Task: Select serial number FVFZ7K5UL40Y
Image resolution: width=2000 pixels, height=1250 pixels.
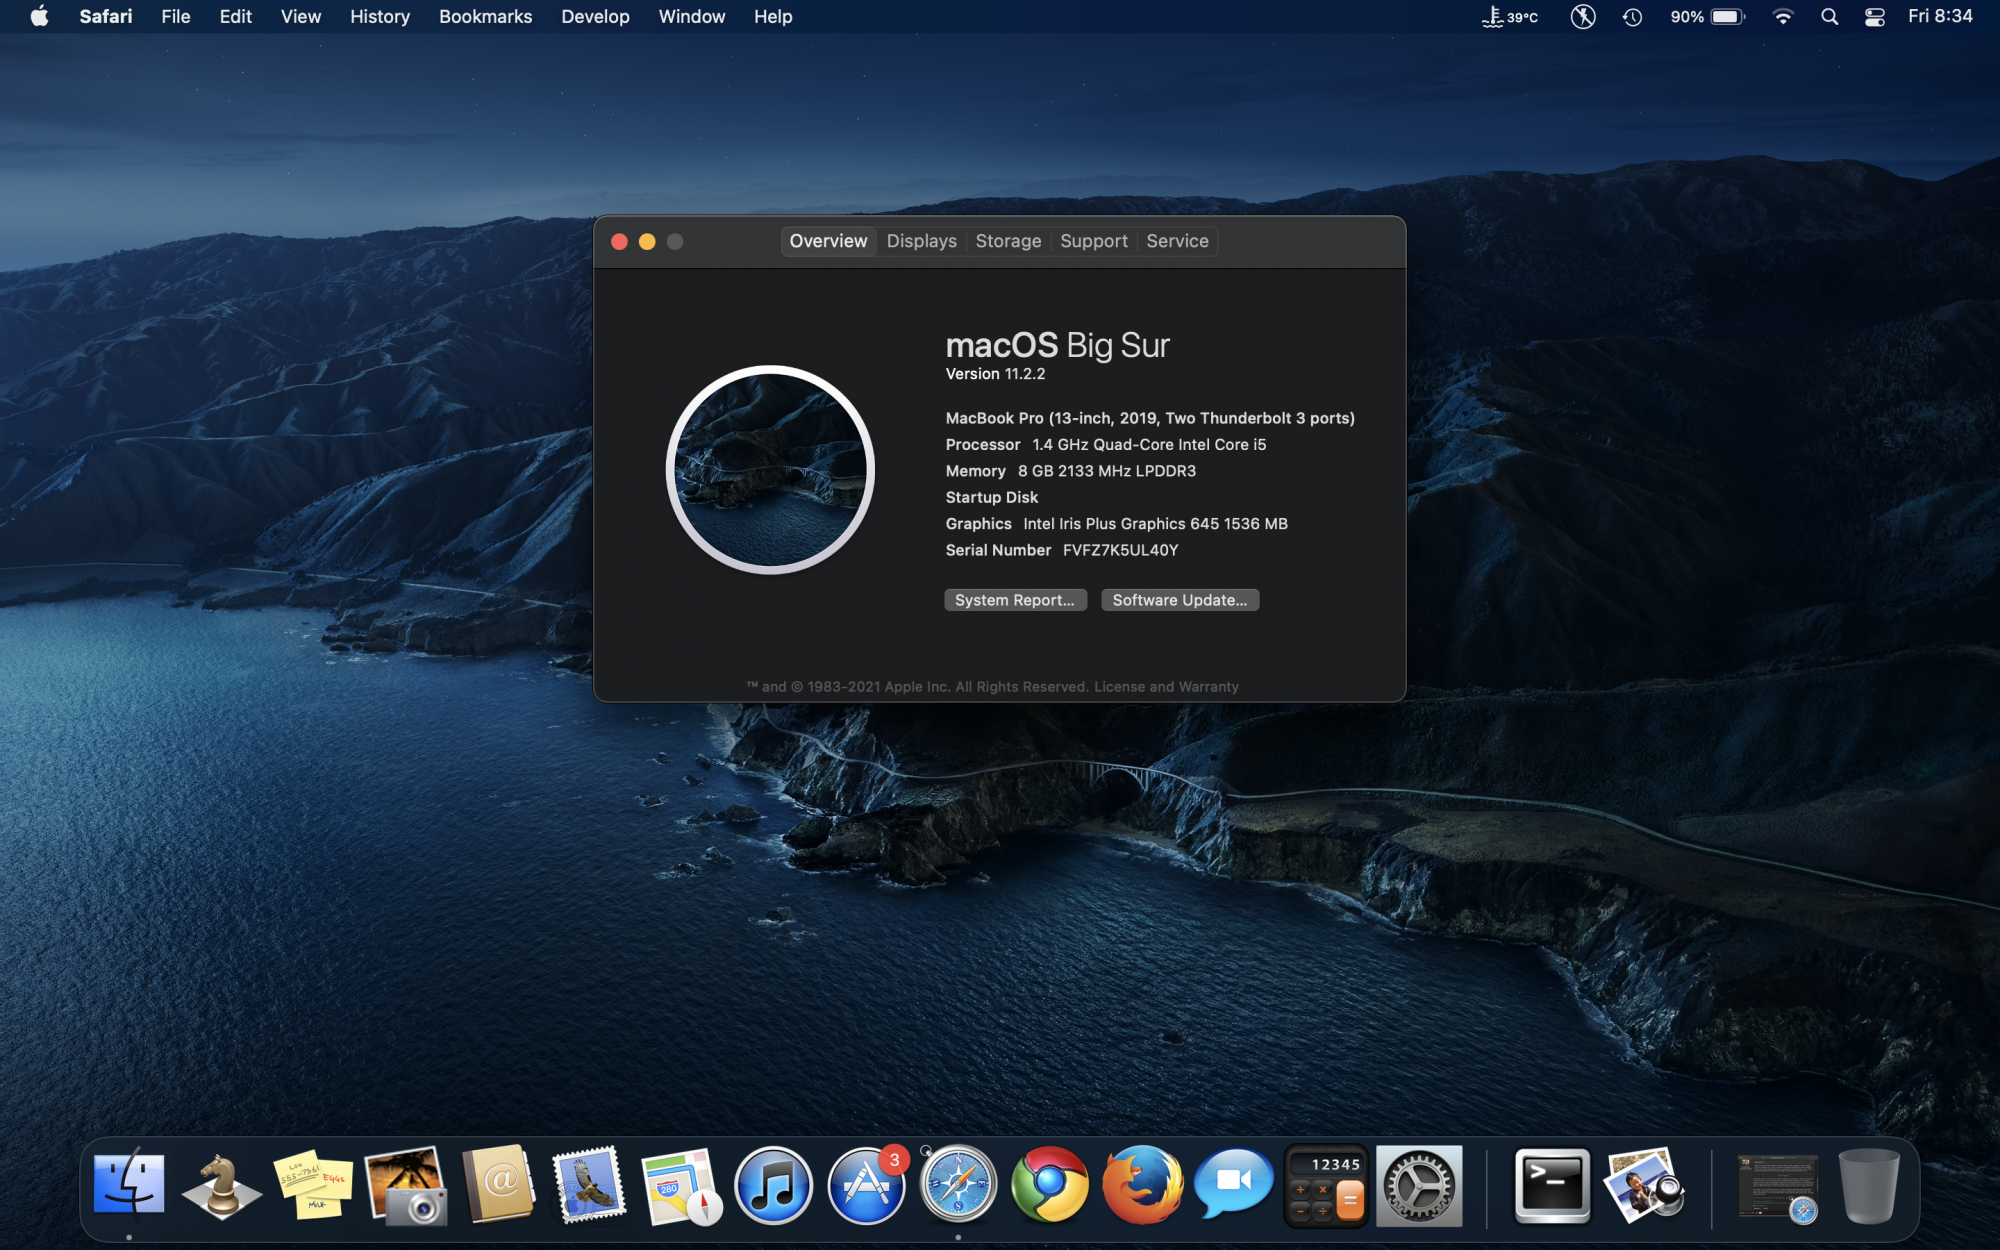Action: tap(1120, 550)
